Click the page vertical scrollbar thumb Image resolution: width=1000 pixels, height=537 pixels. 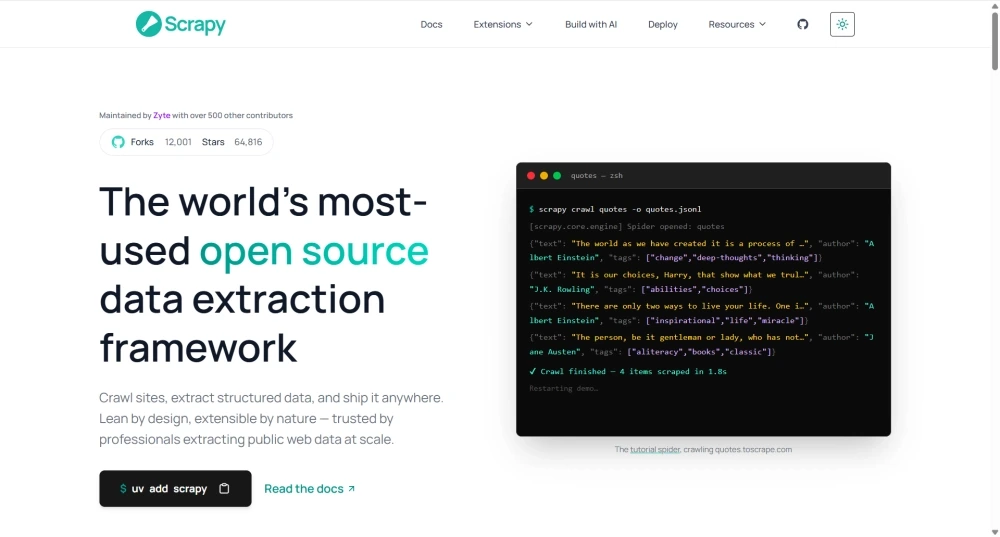coord(995,40)
